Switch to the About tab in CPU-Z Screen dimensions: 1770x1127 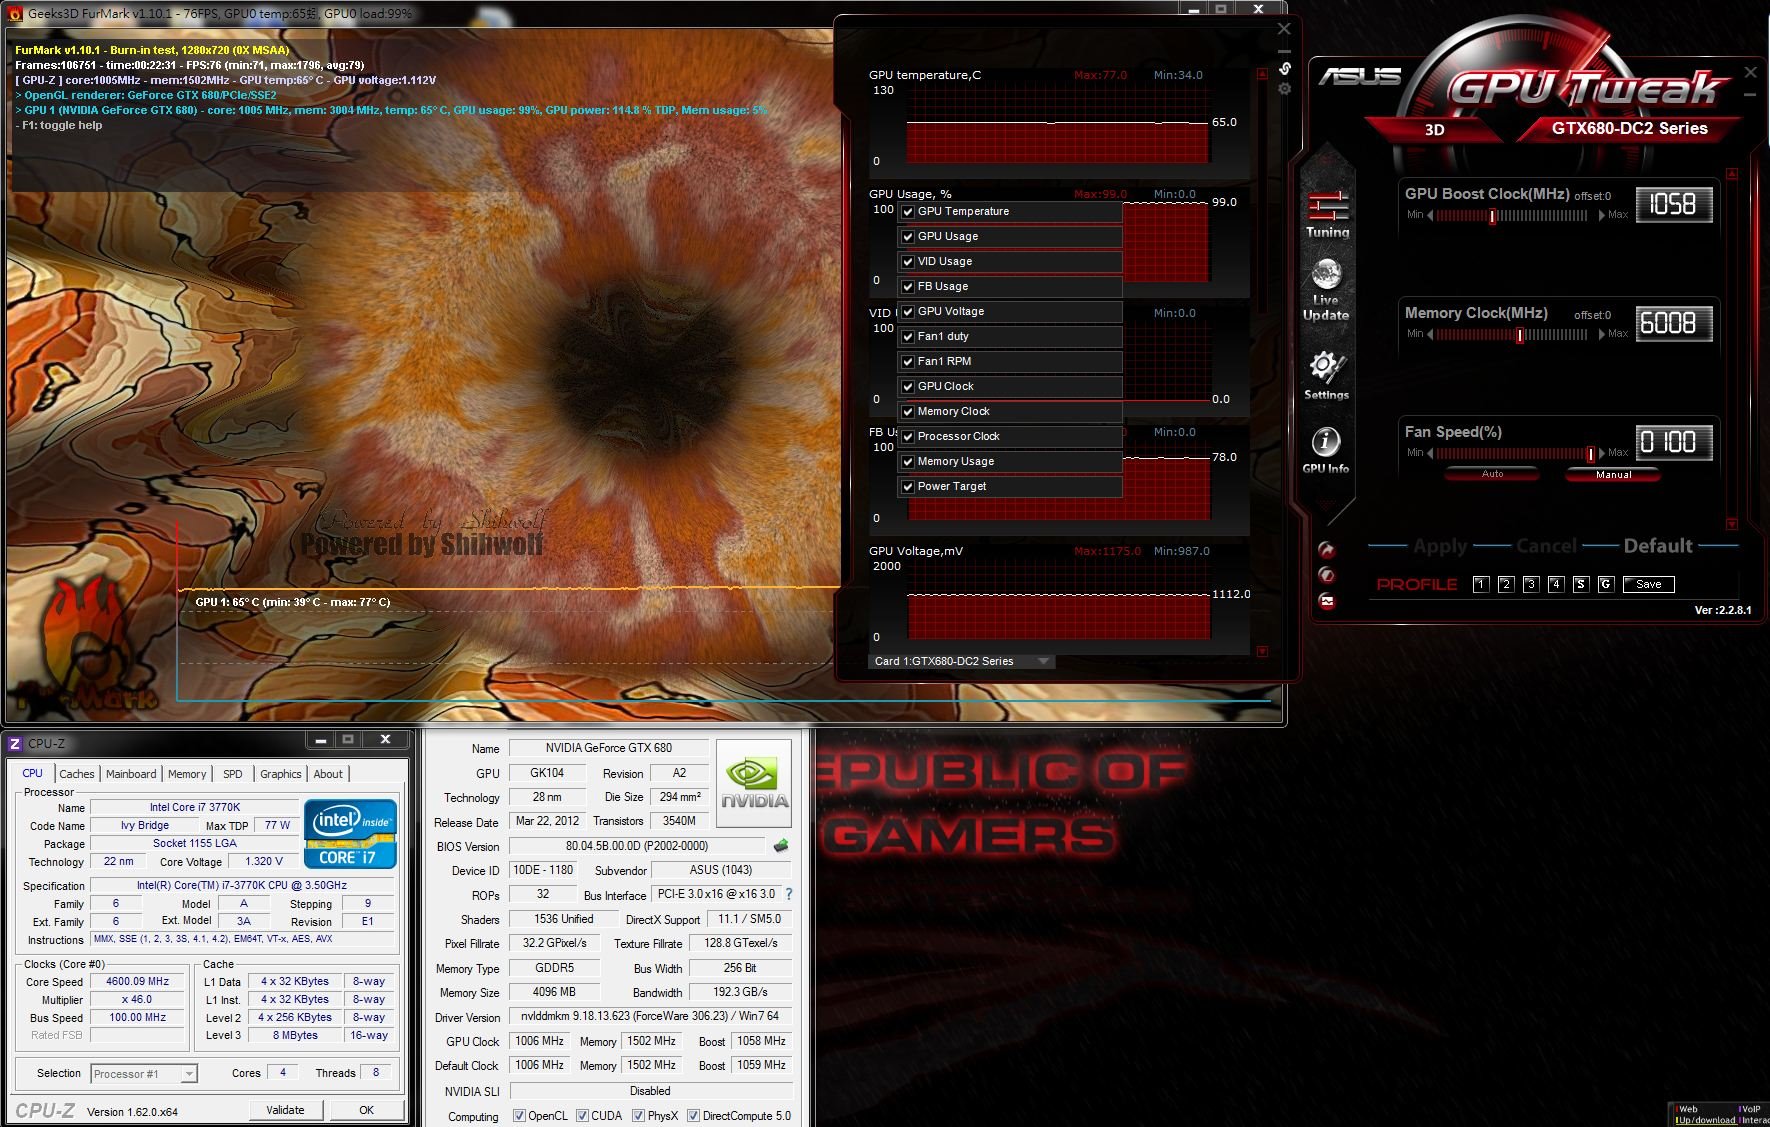pyautogui.click(x=328, y=774)
